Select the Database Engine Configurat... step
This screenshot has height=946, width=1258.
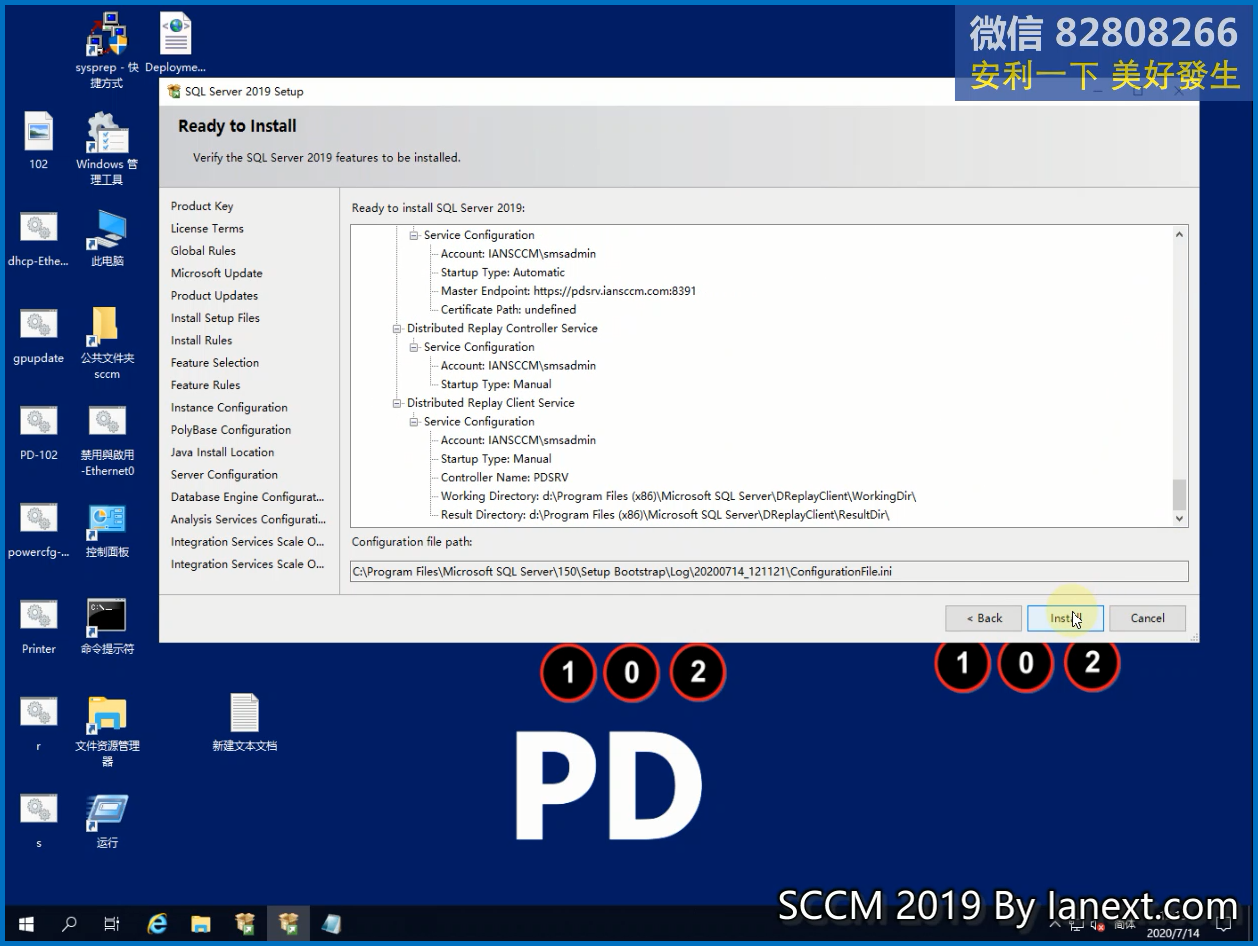pyautogui.click(x=247, y=497)
